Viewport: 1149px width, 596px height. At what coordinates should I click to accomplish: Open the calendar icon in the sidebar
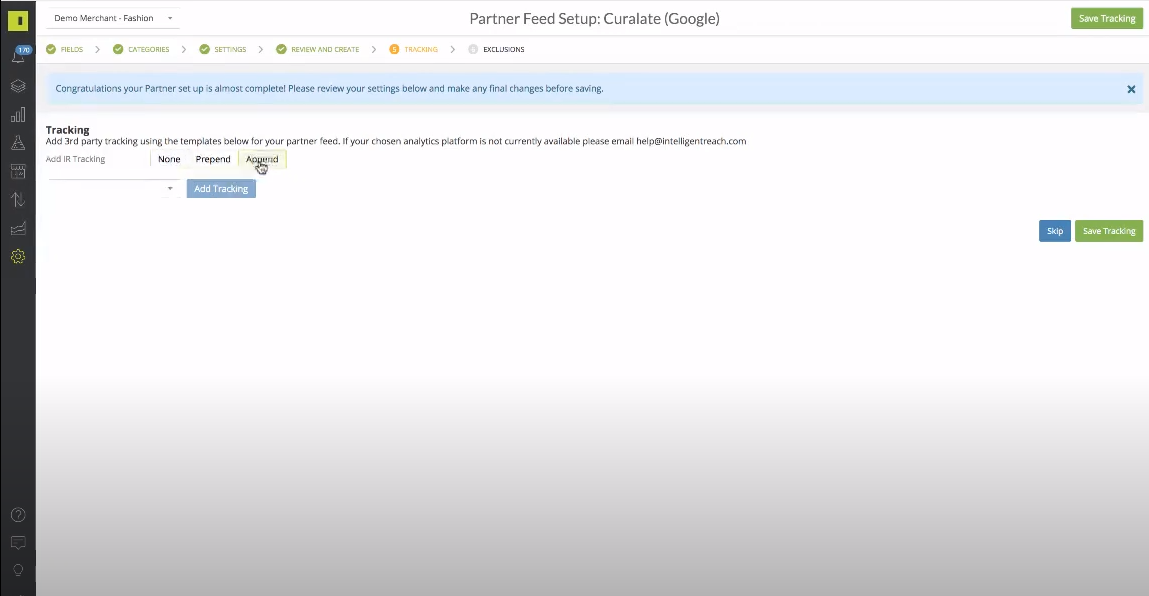17,171
